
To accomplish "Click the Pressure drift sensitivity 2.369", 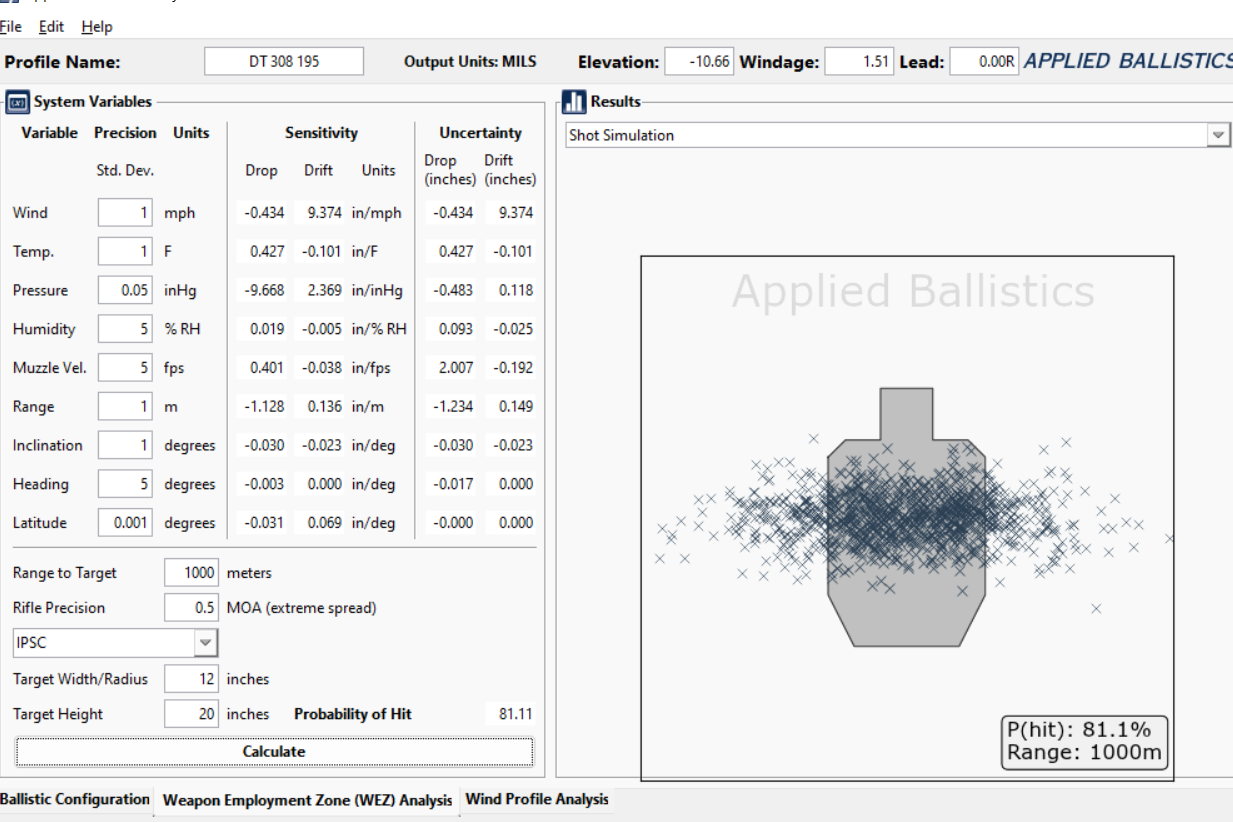I will click(x=320, y=290).
